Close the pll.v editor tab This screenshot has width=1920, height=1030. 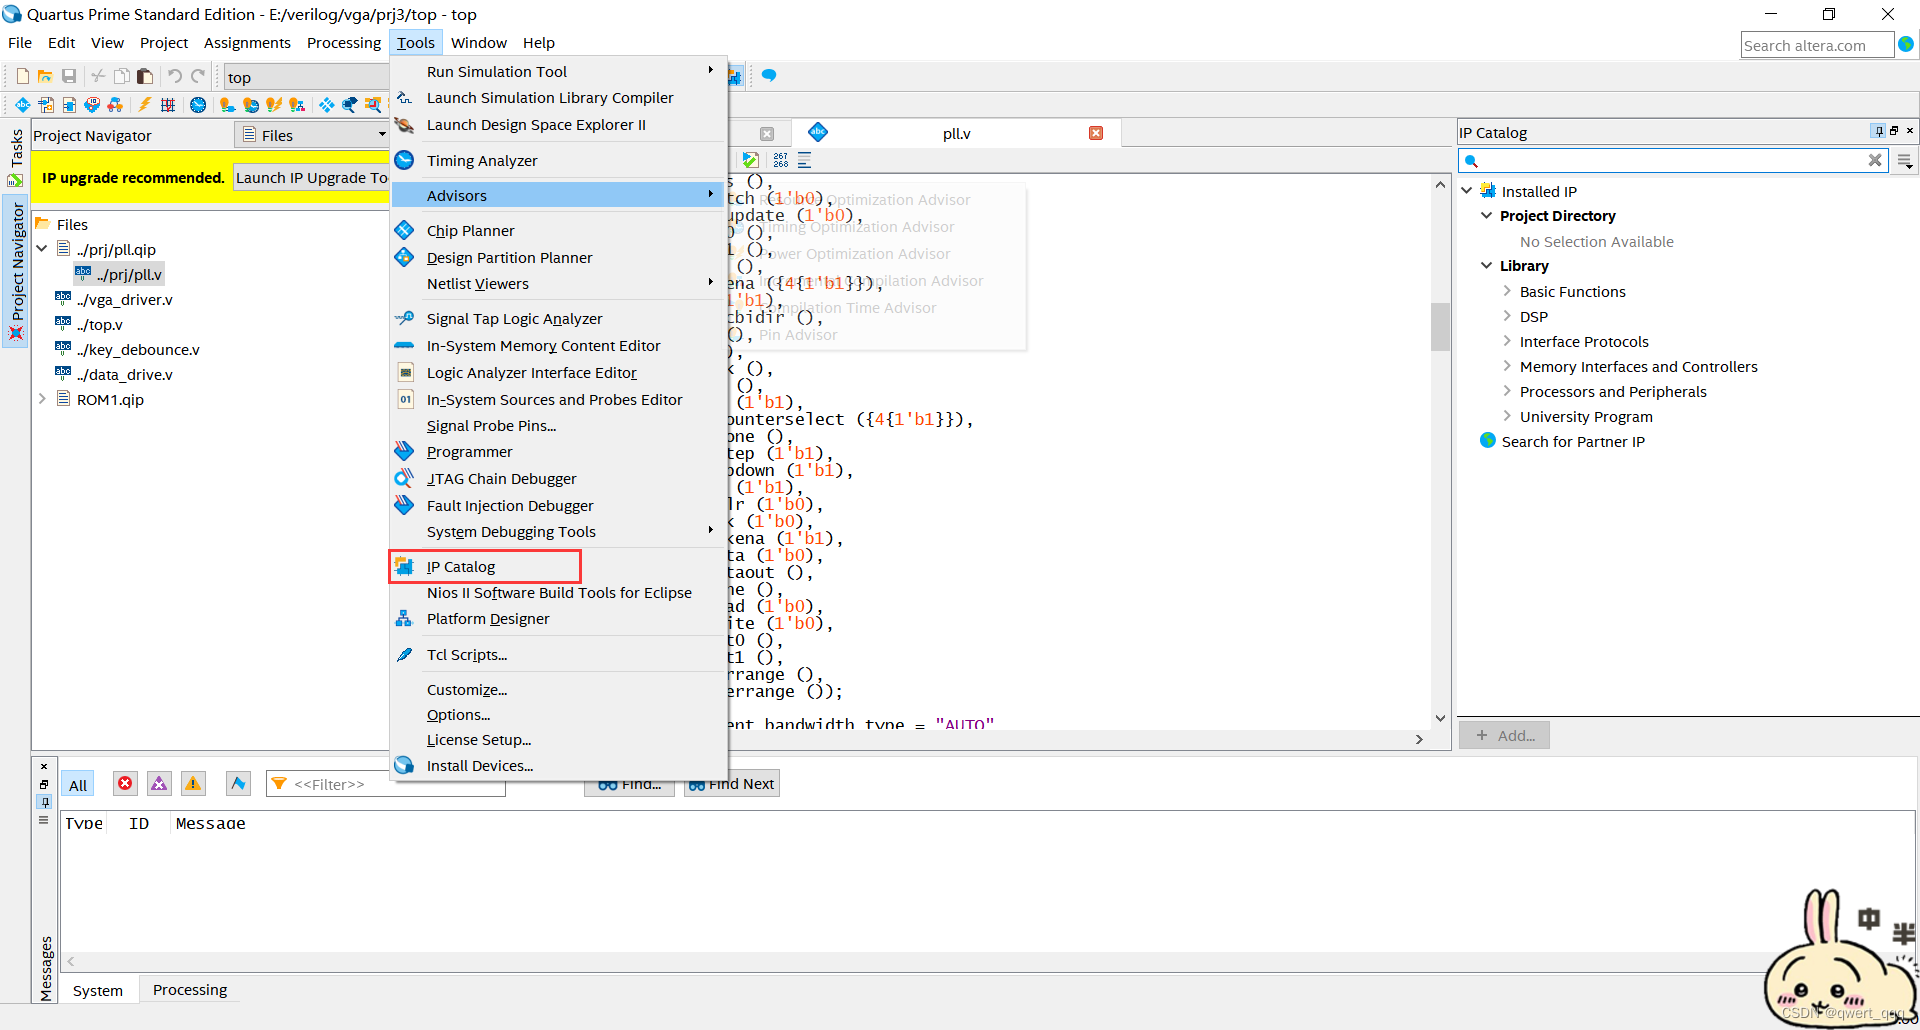1096,133
